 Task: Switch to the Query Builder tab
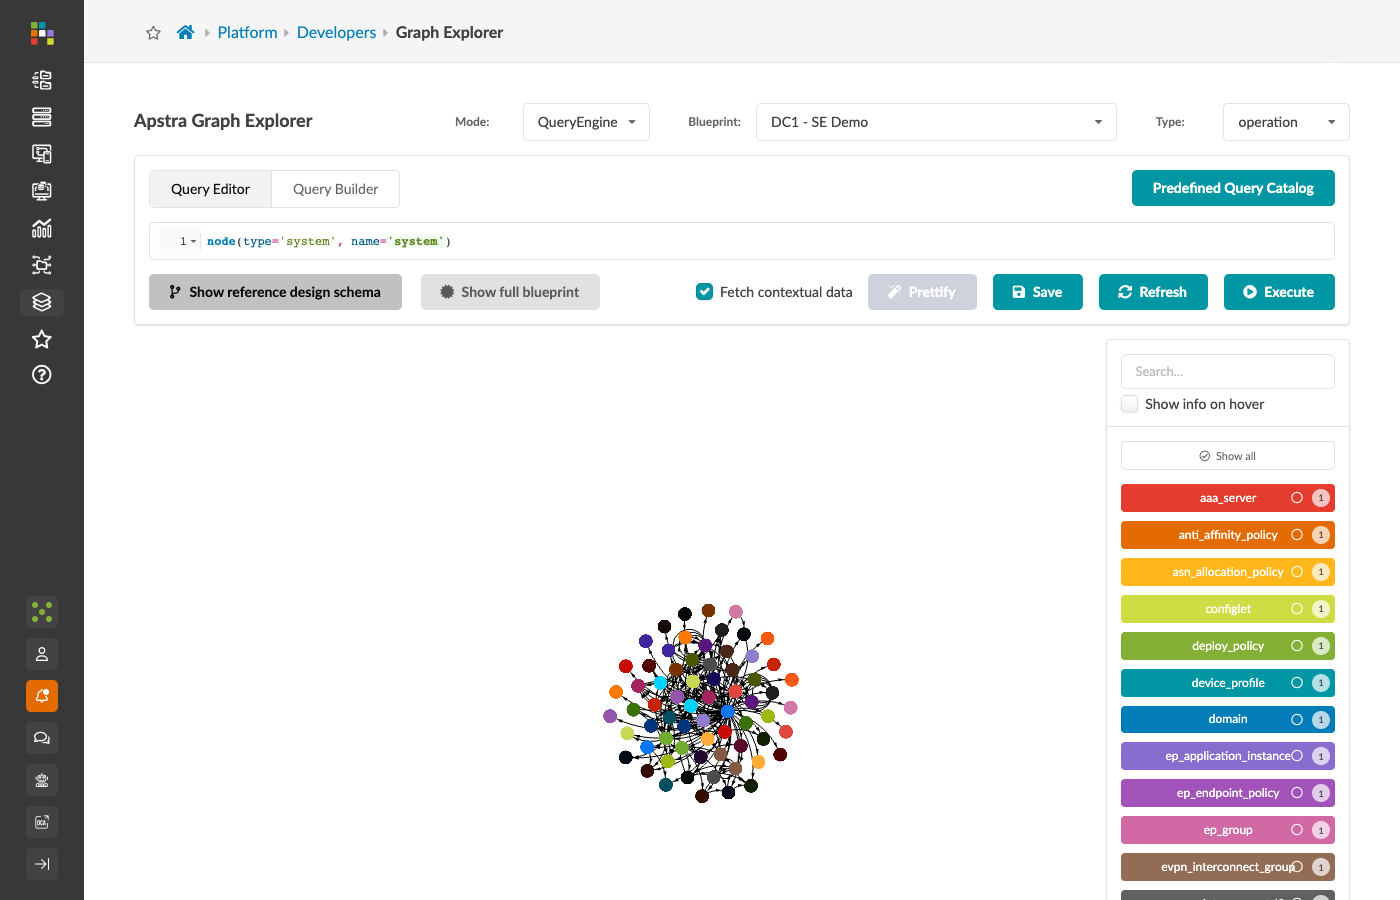[335, 189]
